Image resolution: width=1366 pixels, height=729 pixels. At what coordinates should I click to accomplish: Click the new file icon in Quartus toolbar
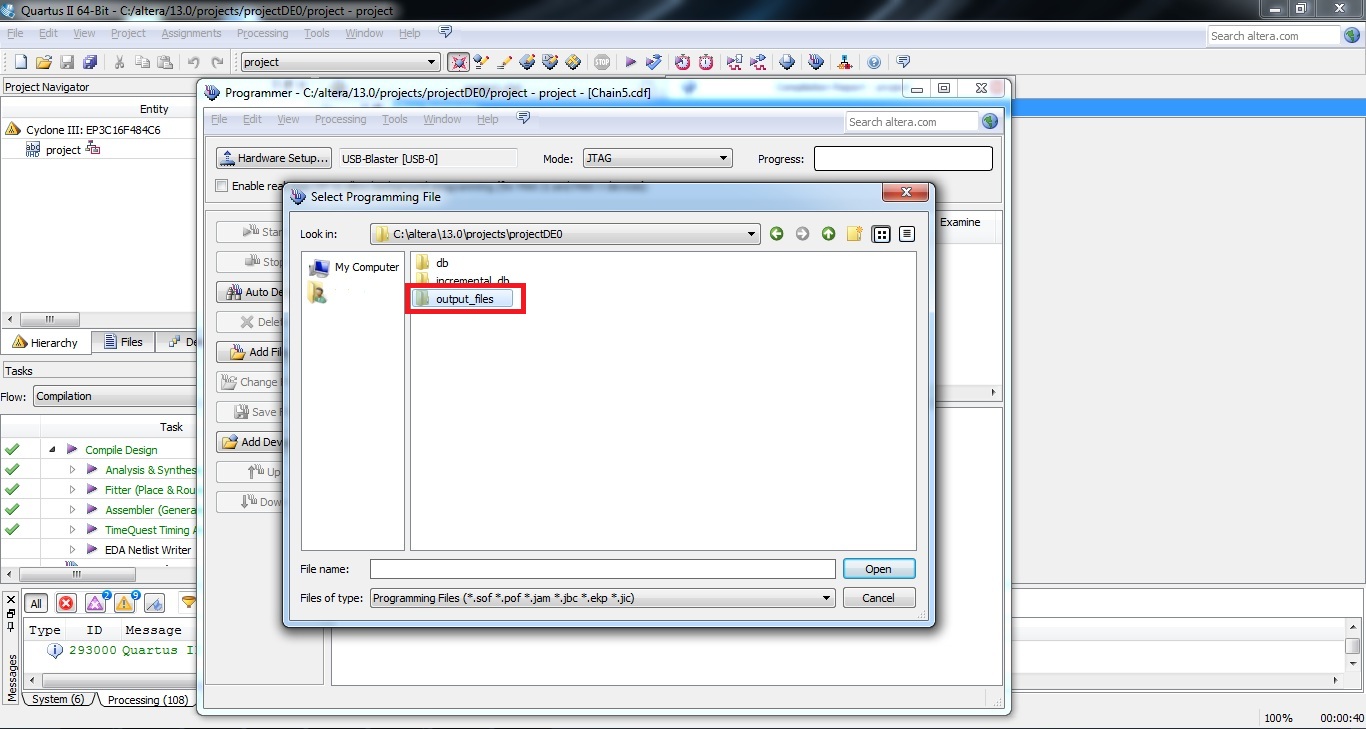(x=21, y=62)
